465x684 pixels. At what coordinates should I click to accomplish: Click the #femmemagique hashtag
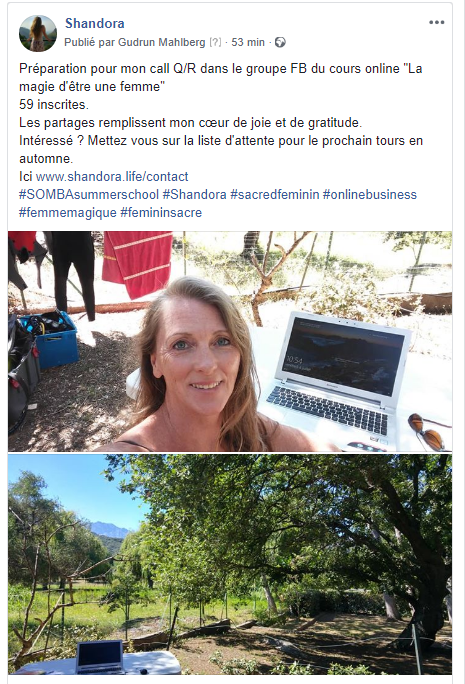68,213
